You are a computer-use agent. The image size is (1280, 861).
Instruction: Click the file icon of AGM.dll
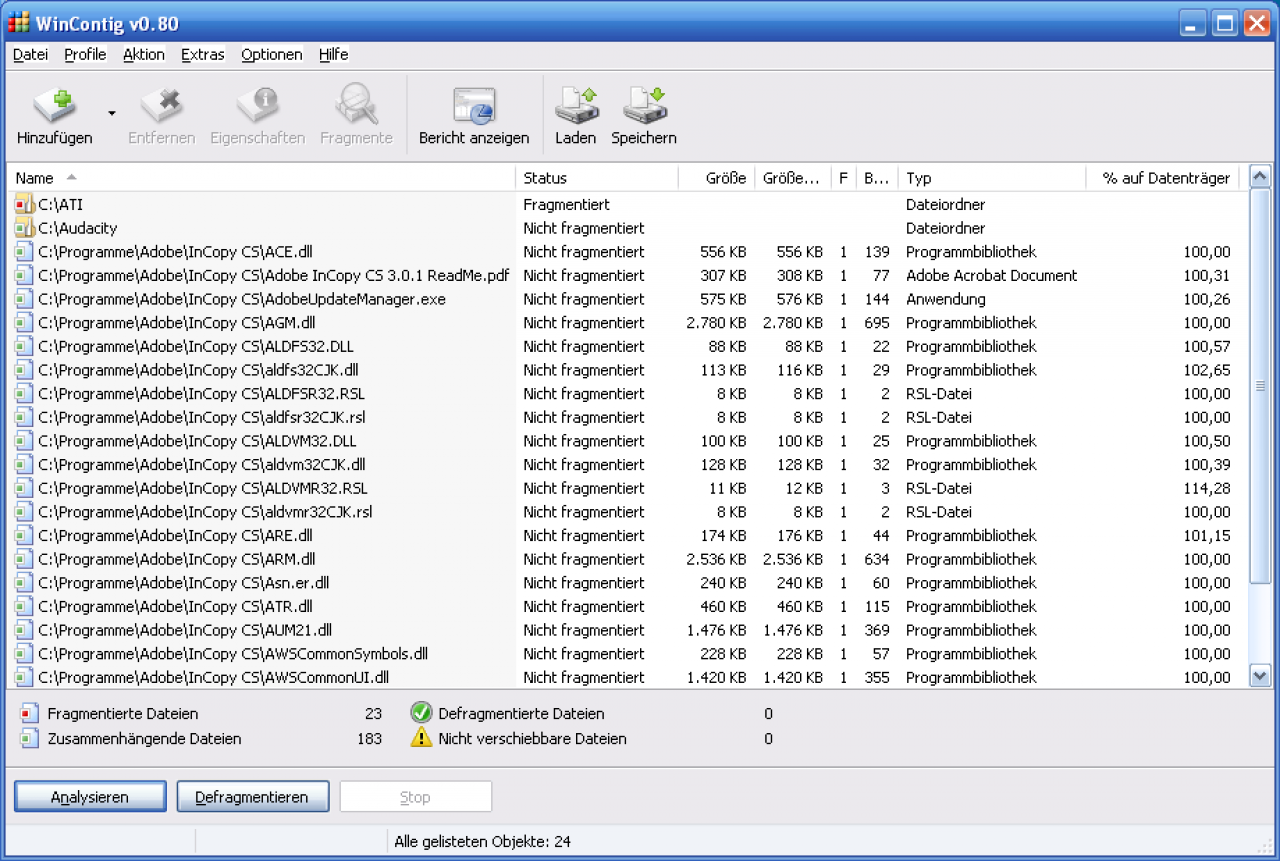click(25, 323)
